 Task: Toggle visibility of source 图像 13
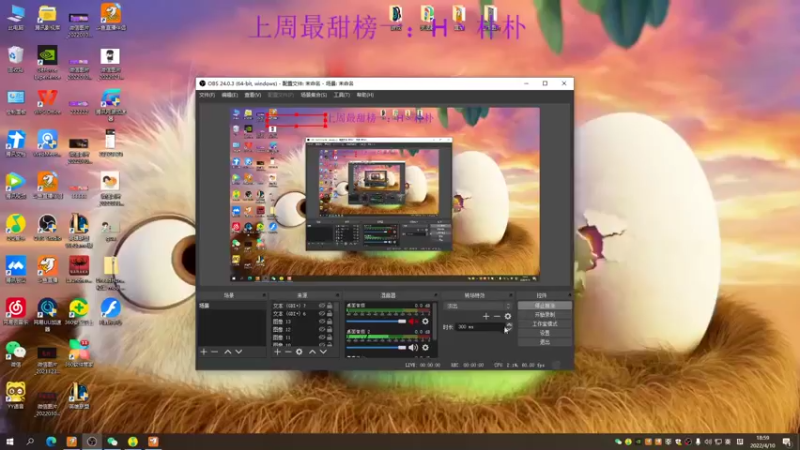pos(322,321)
